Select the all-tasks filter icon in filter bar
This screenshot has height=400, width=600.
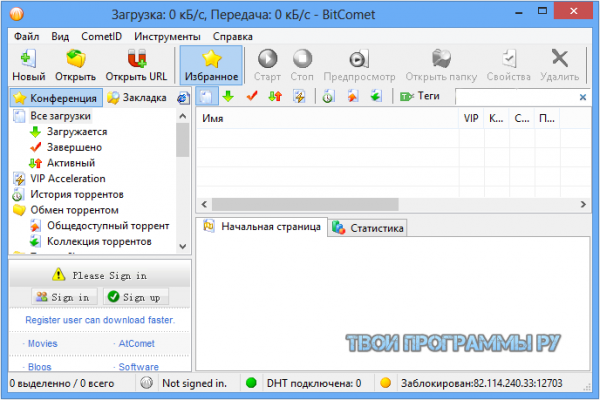tap(207, 96)
